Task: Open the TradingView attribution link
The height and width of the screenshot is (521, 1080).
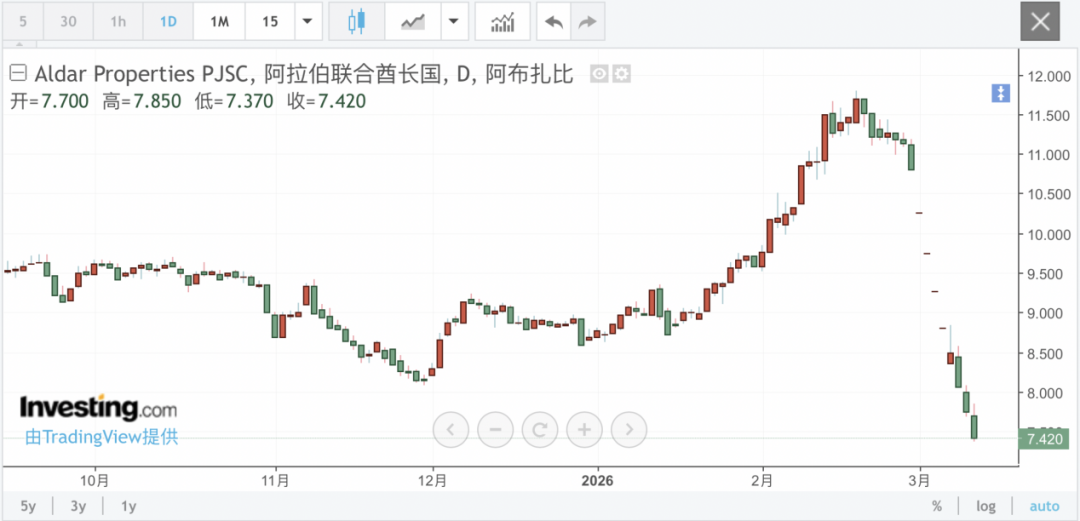Action: [101, 437]
